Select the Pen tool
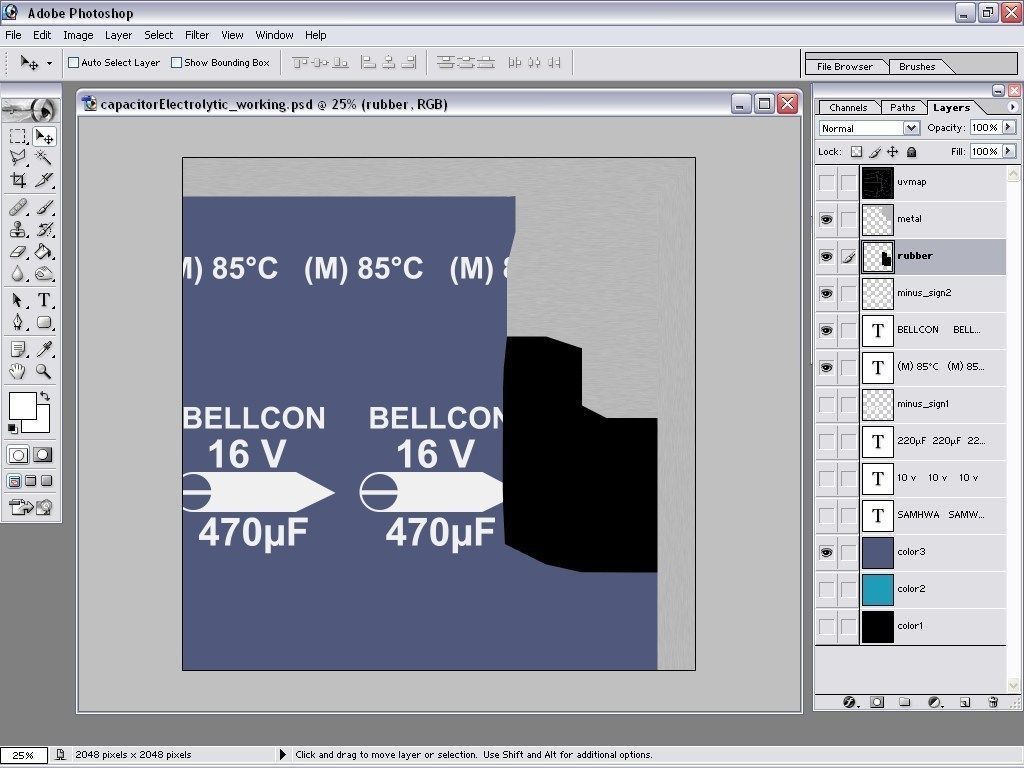 pos(18,322)
